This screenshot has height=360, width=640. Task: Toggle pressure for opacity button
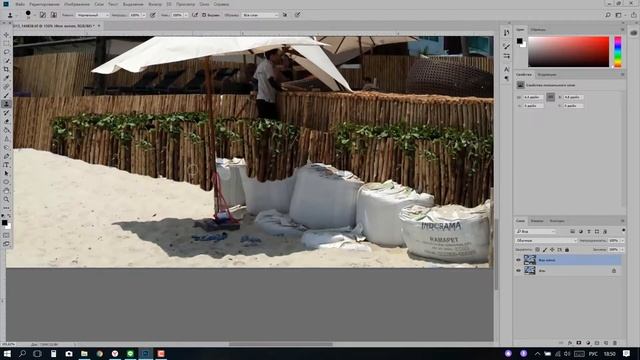[x=153, y=15]
